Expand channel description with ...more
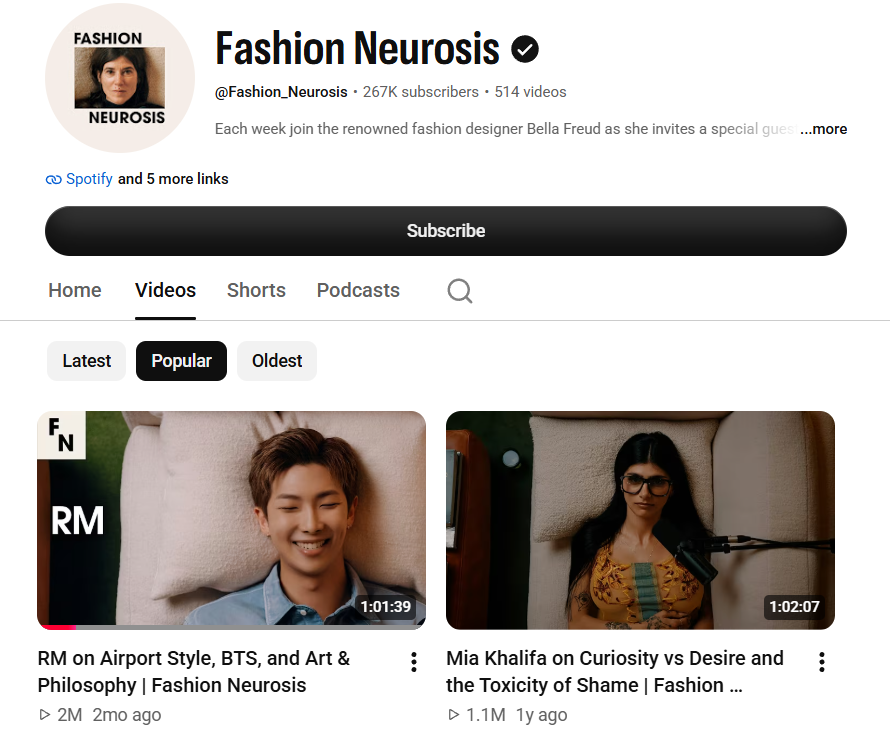890x731 pixels. (824, 129)
